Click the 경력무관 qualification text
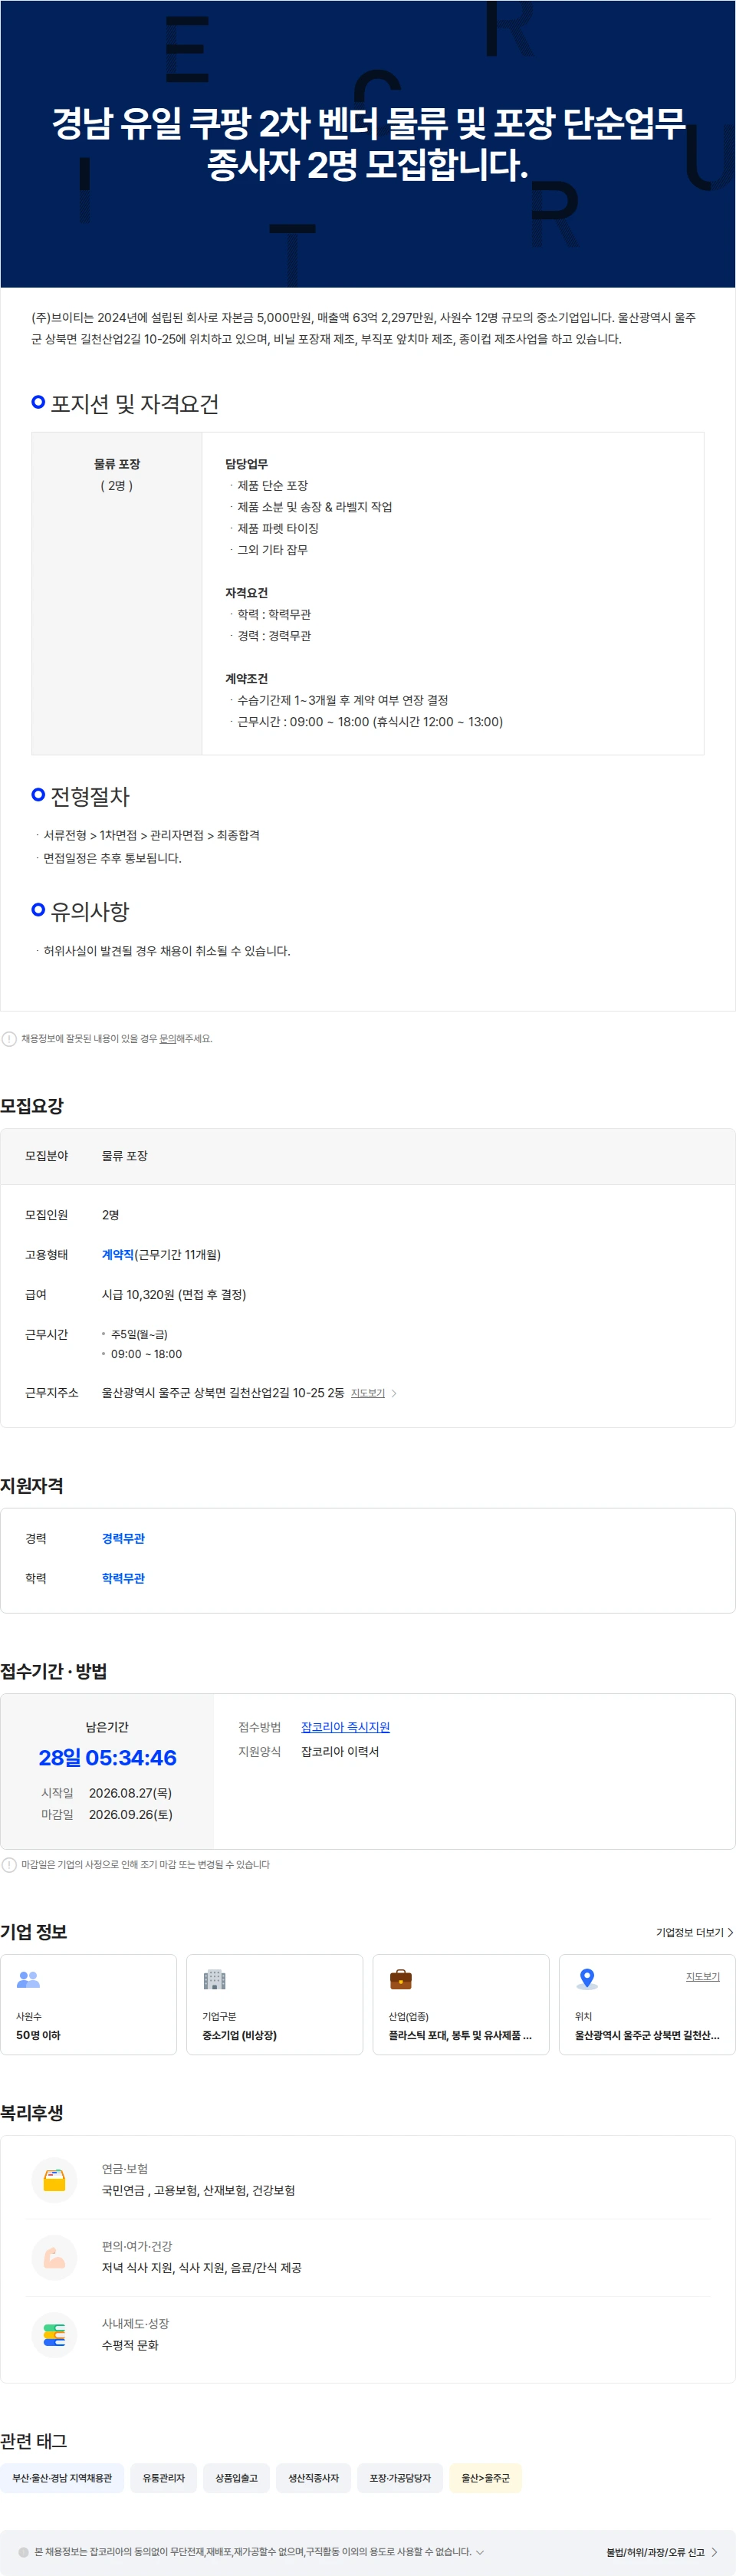The width and height of the screenshot is (736, 2576). click(123, 1538)
